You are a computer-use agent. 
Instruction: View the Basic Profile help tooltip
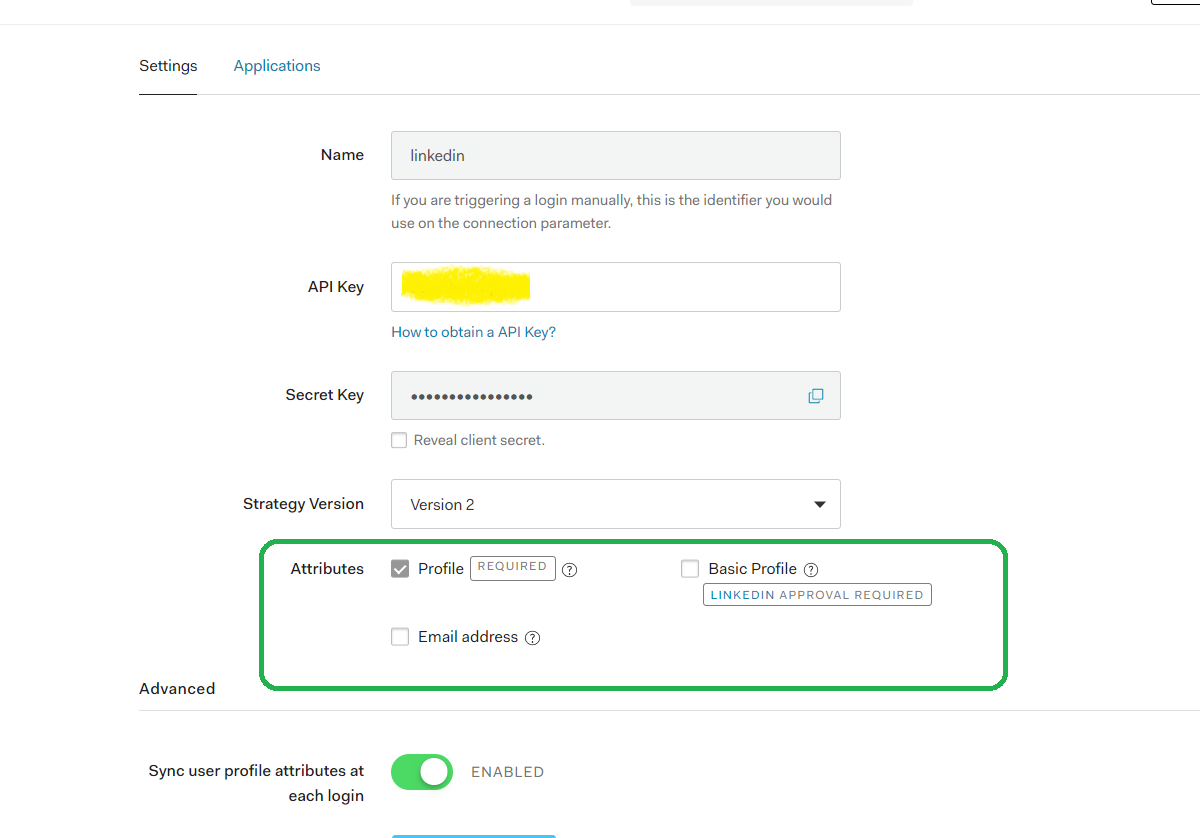point(813,569)
